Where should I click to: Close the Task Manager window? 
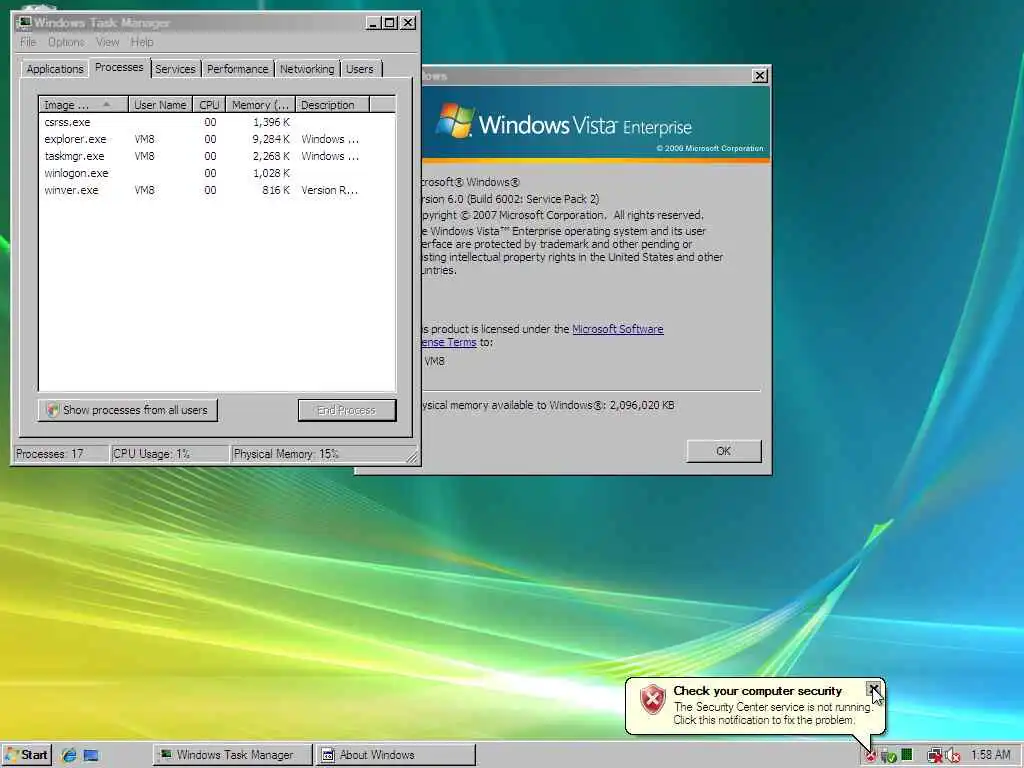(408, 23)
